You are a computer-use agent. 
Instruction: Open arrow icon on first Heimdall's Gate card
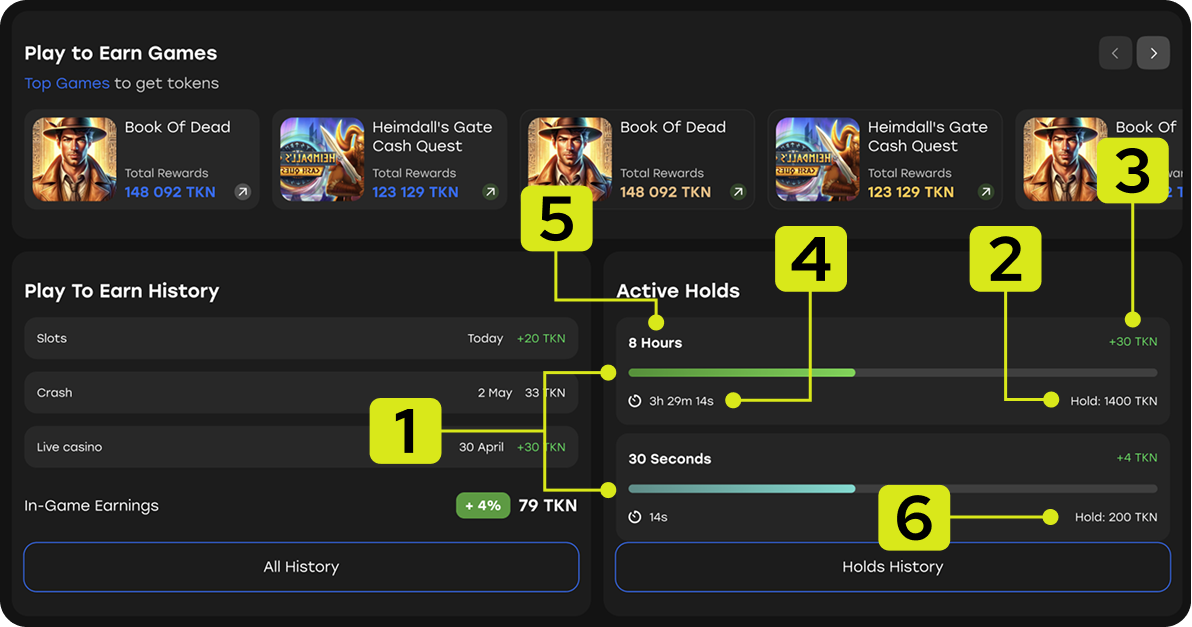click(x=490, y=192)
